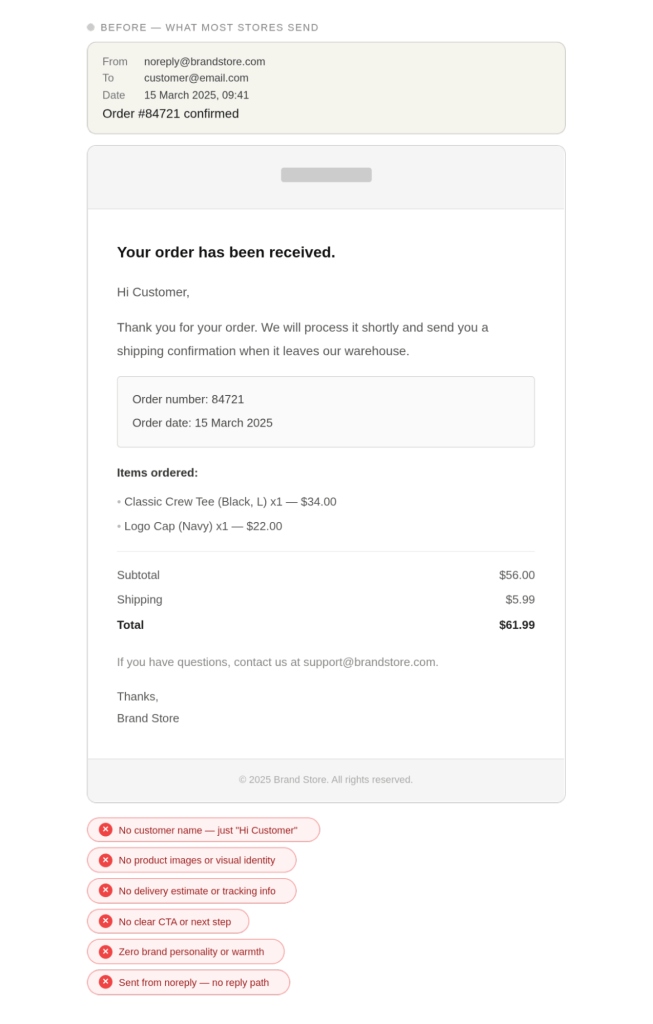
Task: Click the X icon beside "No clear CTA"
Action: pyautogui.click(x=106, y=921)
